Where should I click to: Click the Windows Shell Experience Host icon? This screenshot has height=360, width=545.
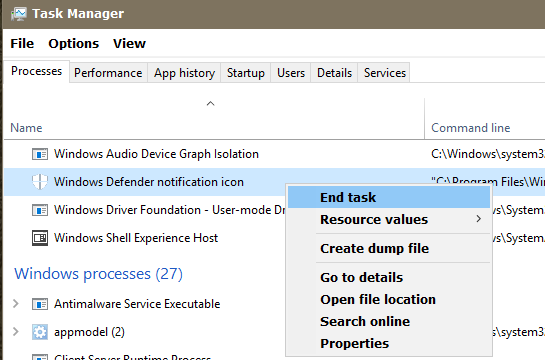(40, 238)
